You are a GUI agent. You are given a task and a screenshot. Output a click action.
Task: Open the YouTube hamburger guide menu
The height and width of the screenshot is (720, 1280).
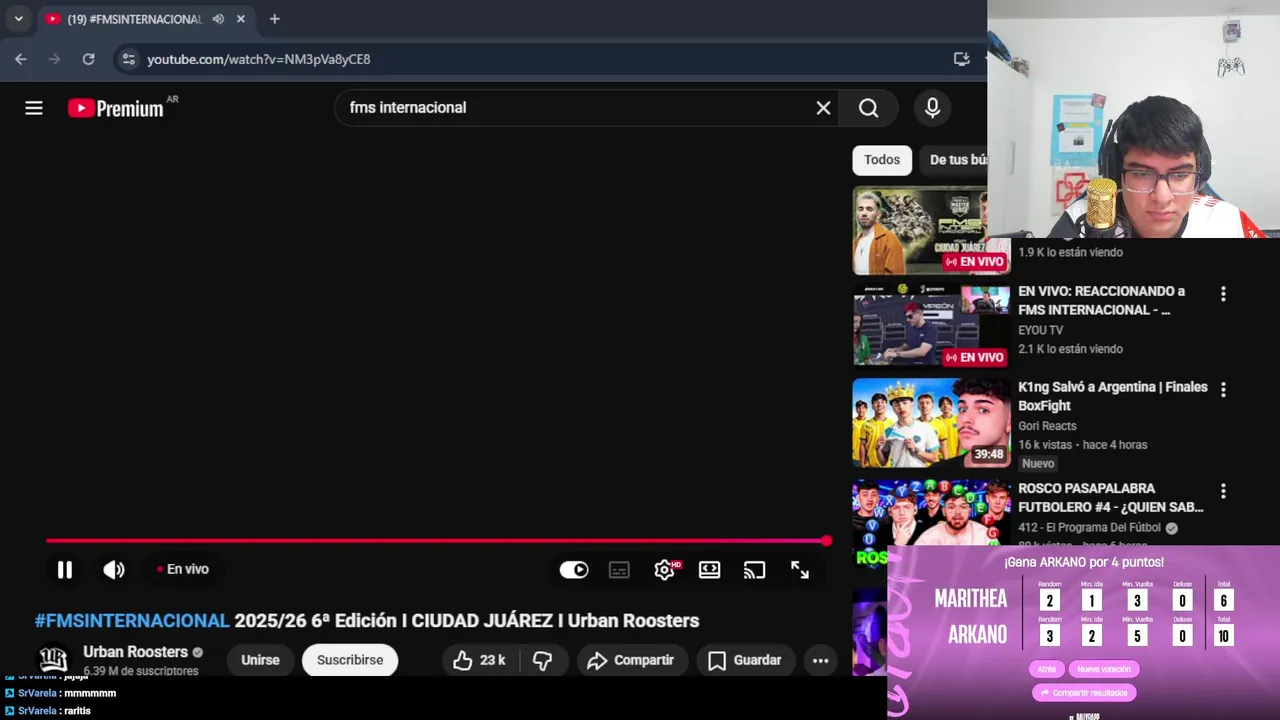(34, 108)
